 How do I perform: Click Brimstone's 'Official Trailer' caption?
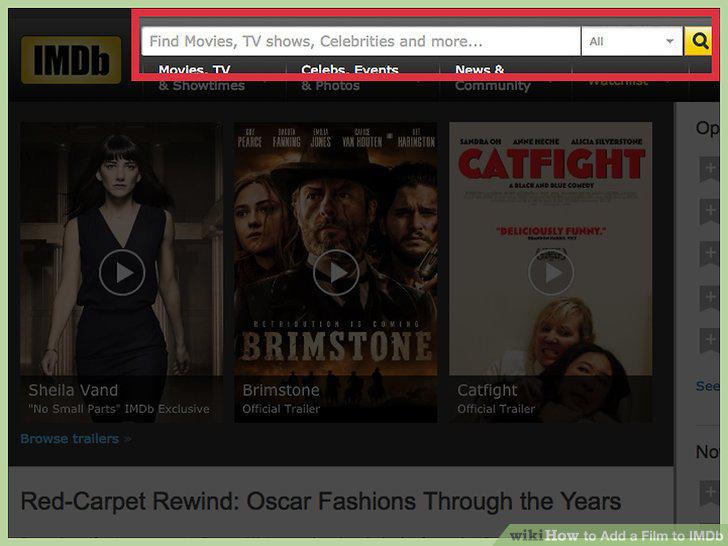pyautogui.click(x=281, y=409)
